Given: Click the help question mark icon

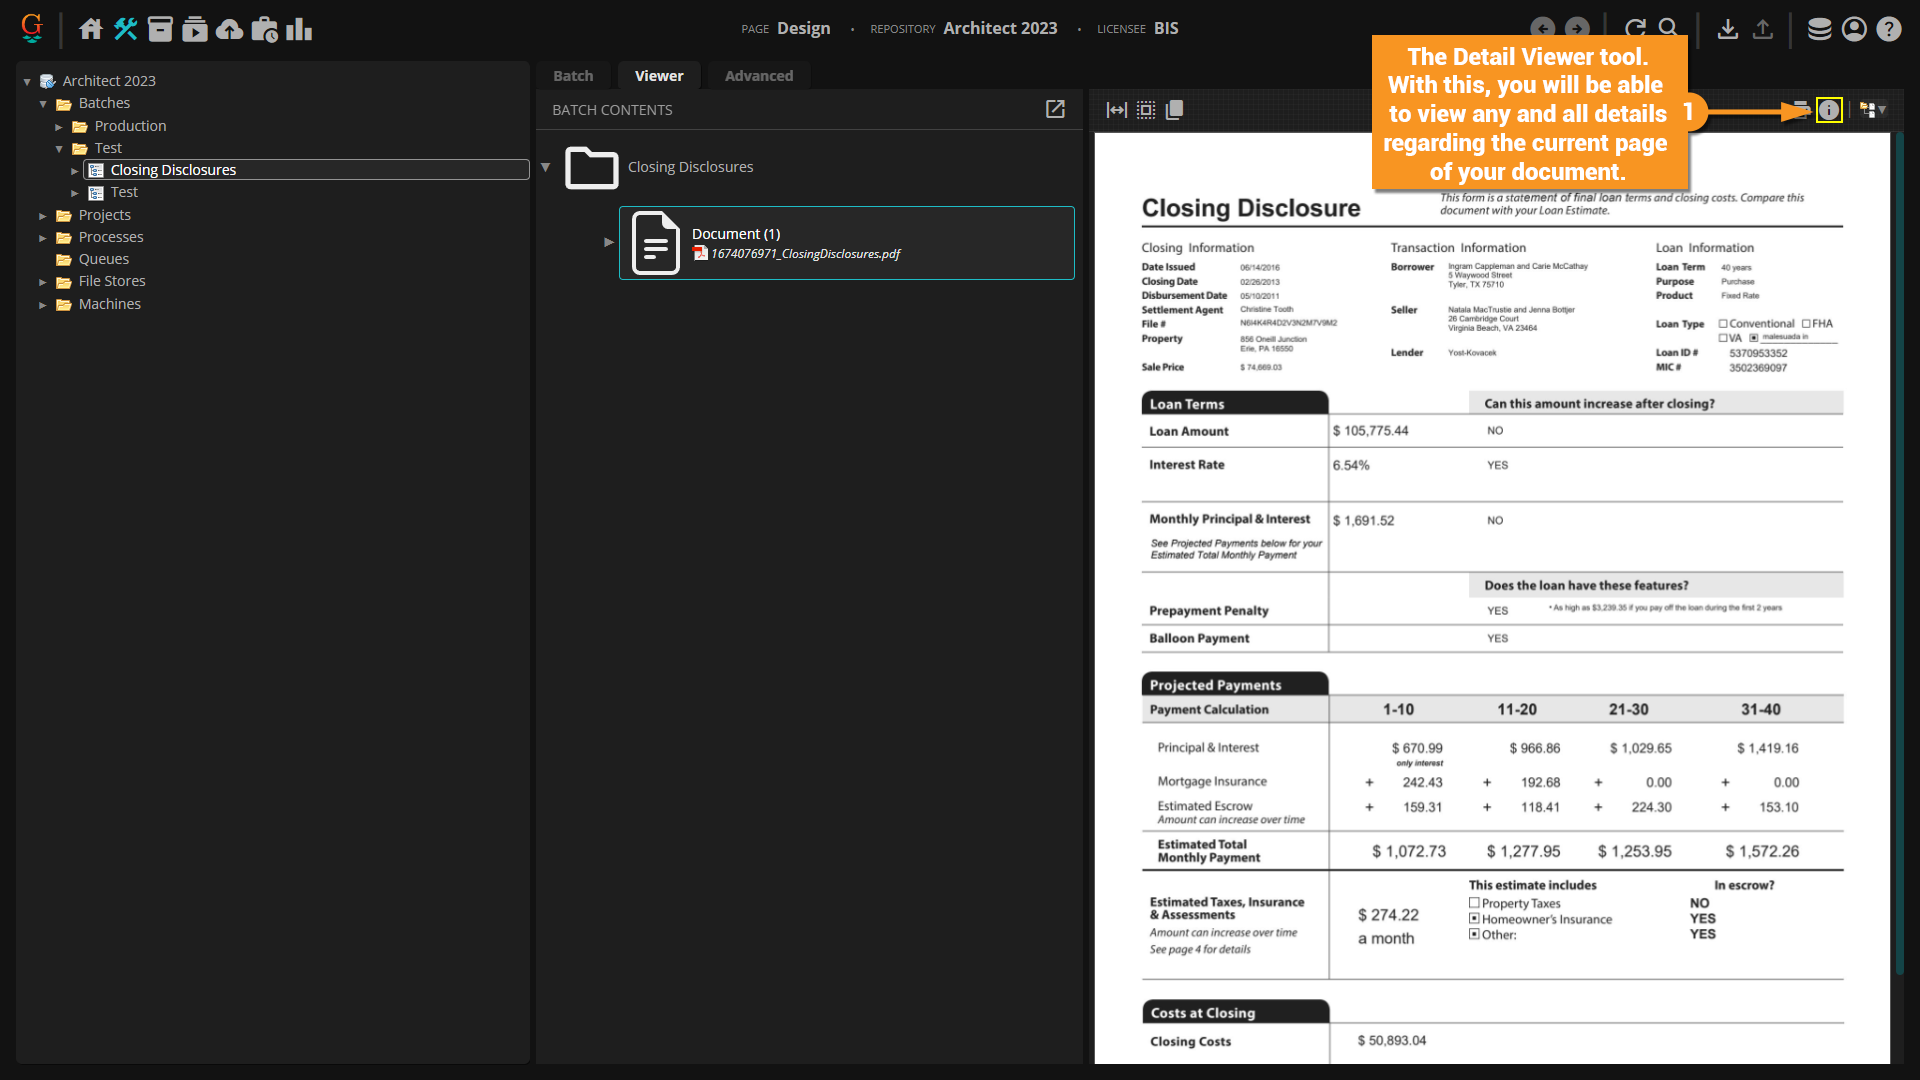Looking at the screenshot, I should tap(1888, 29).
